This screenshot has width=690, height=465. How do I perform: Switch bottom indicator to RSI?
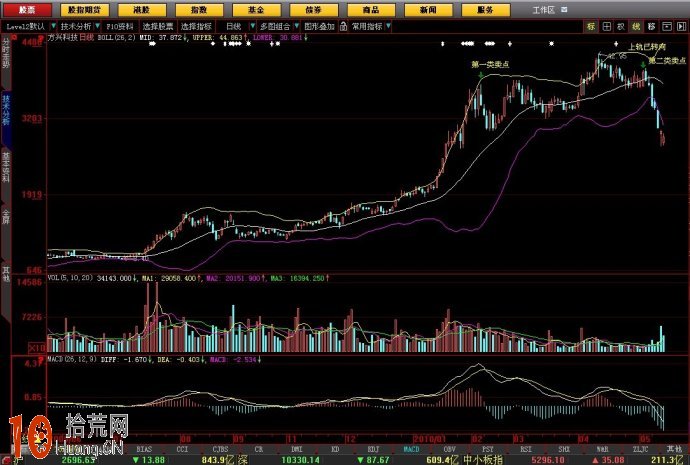pos(525,449)
